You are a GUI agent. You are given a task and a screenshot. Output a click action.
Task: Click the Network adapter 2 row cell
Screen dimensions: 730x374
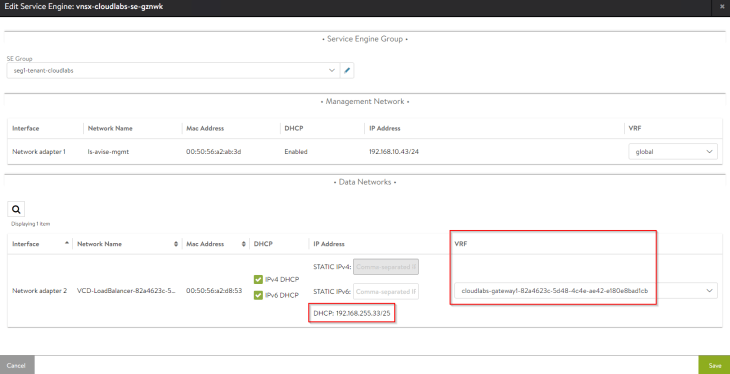point(40,291)
